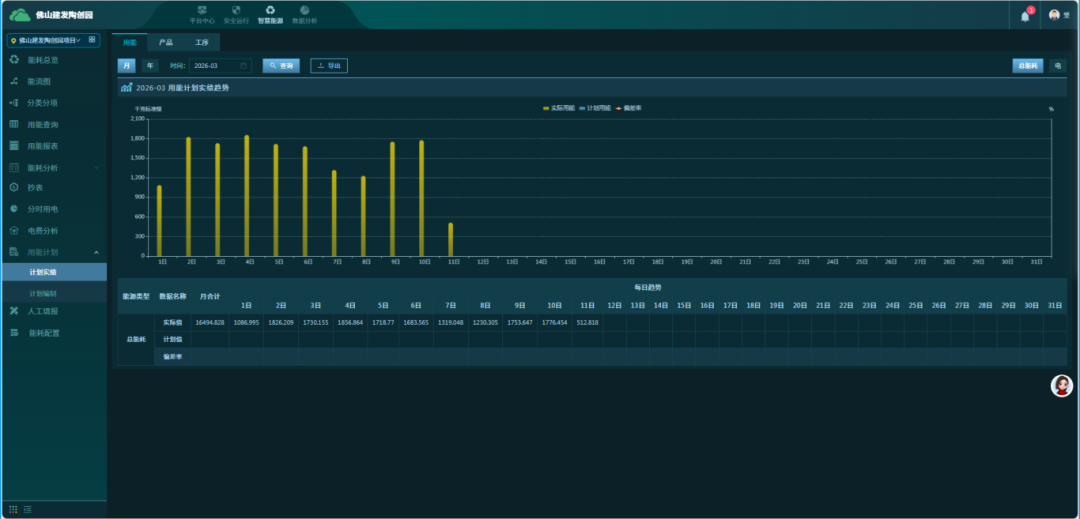Click the 2026-03 date input field
This screenshot has width=1080, height=519.
click(220, 65)
